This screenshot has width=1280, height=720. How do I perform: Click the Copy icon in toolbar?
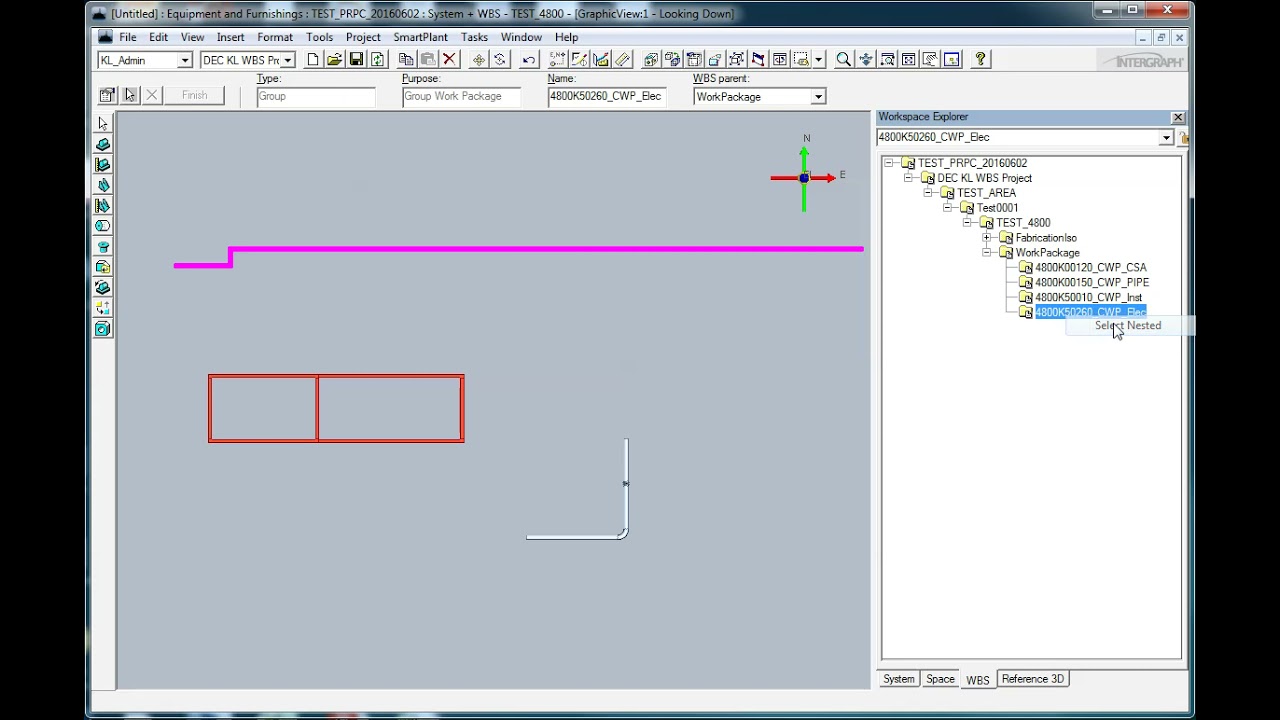click(406, 60)
